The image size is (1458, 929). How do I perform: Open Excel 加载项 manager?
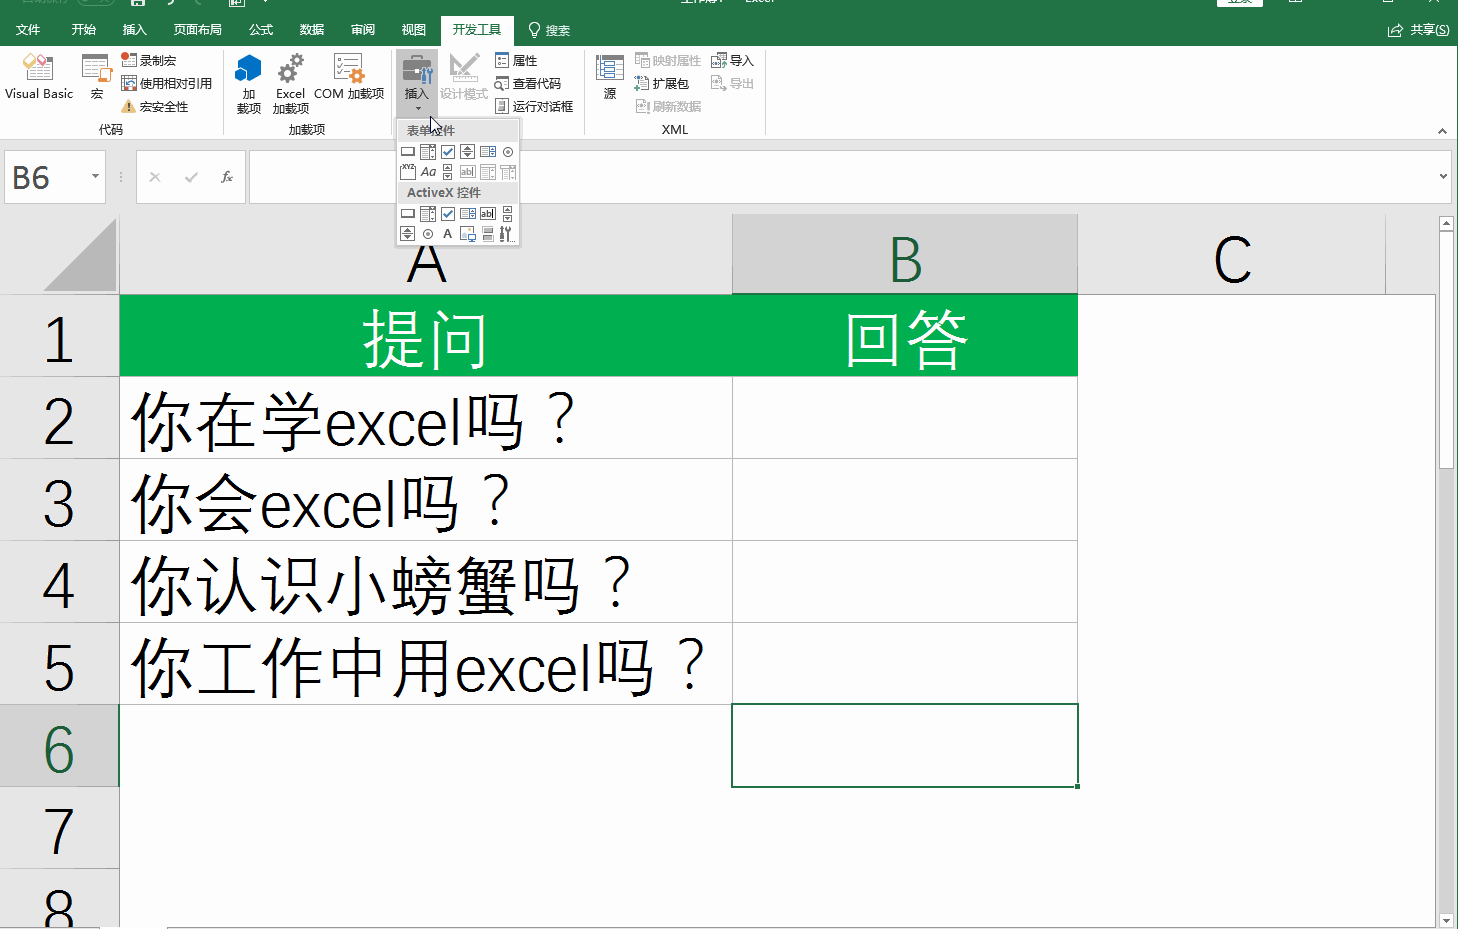(290, 84)
